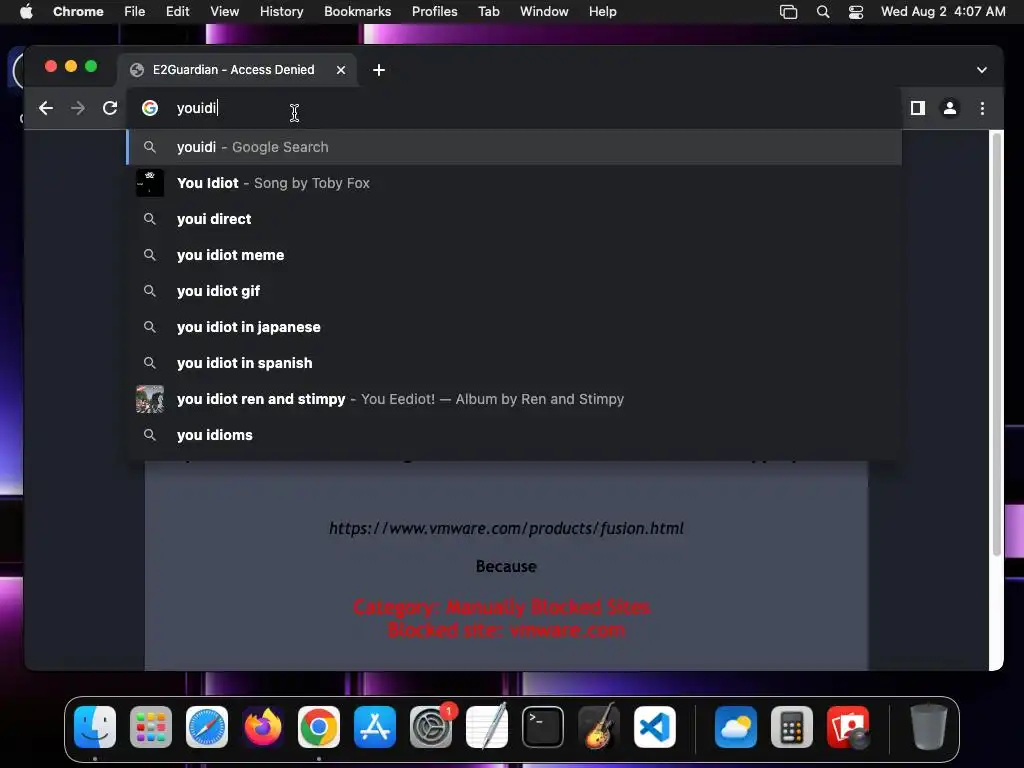Screen dimensions: 1024x768
Task: Open the Tab menu
Action: pyautogui.click(x=488, y=11)
